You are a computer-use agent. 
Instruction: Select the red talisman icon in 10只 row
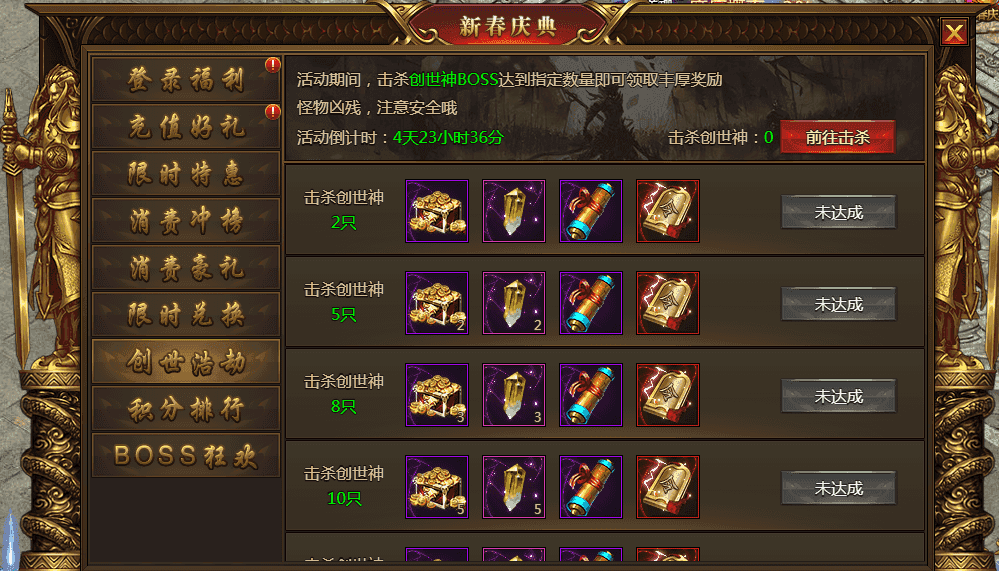pos(668,487)
